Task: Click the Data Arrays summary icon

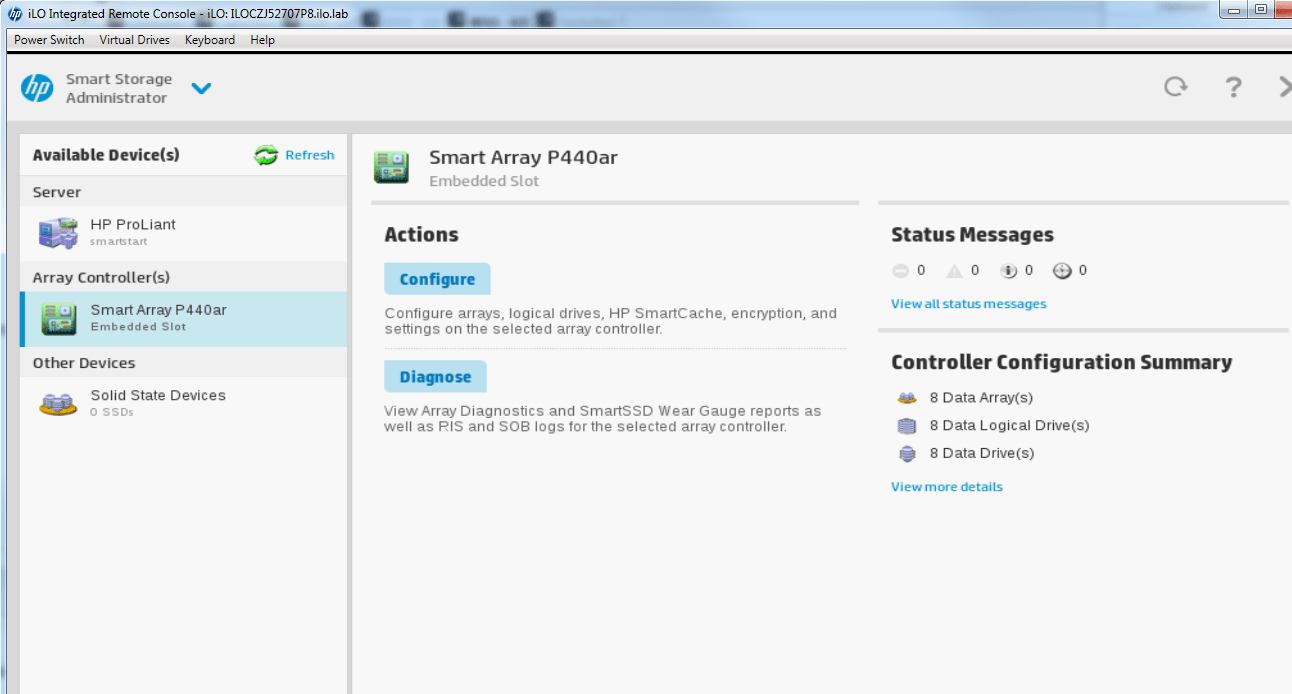Action: pos(907,398)
